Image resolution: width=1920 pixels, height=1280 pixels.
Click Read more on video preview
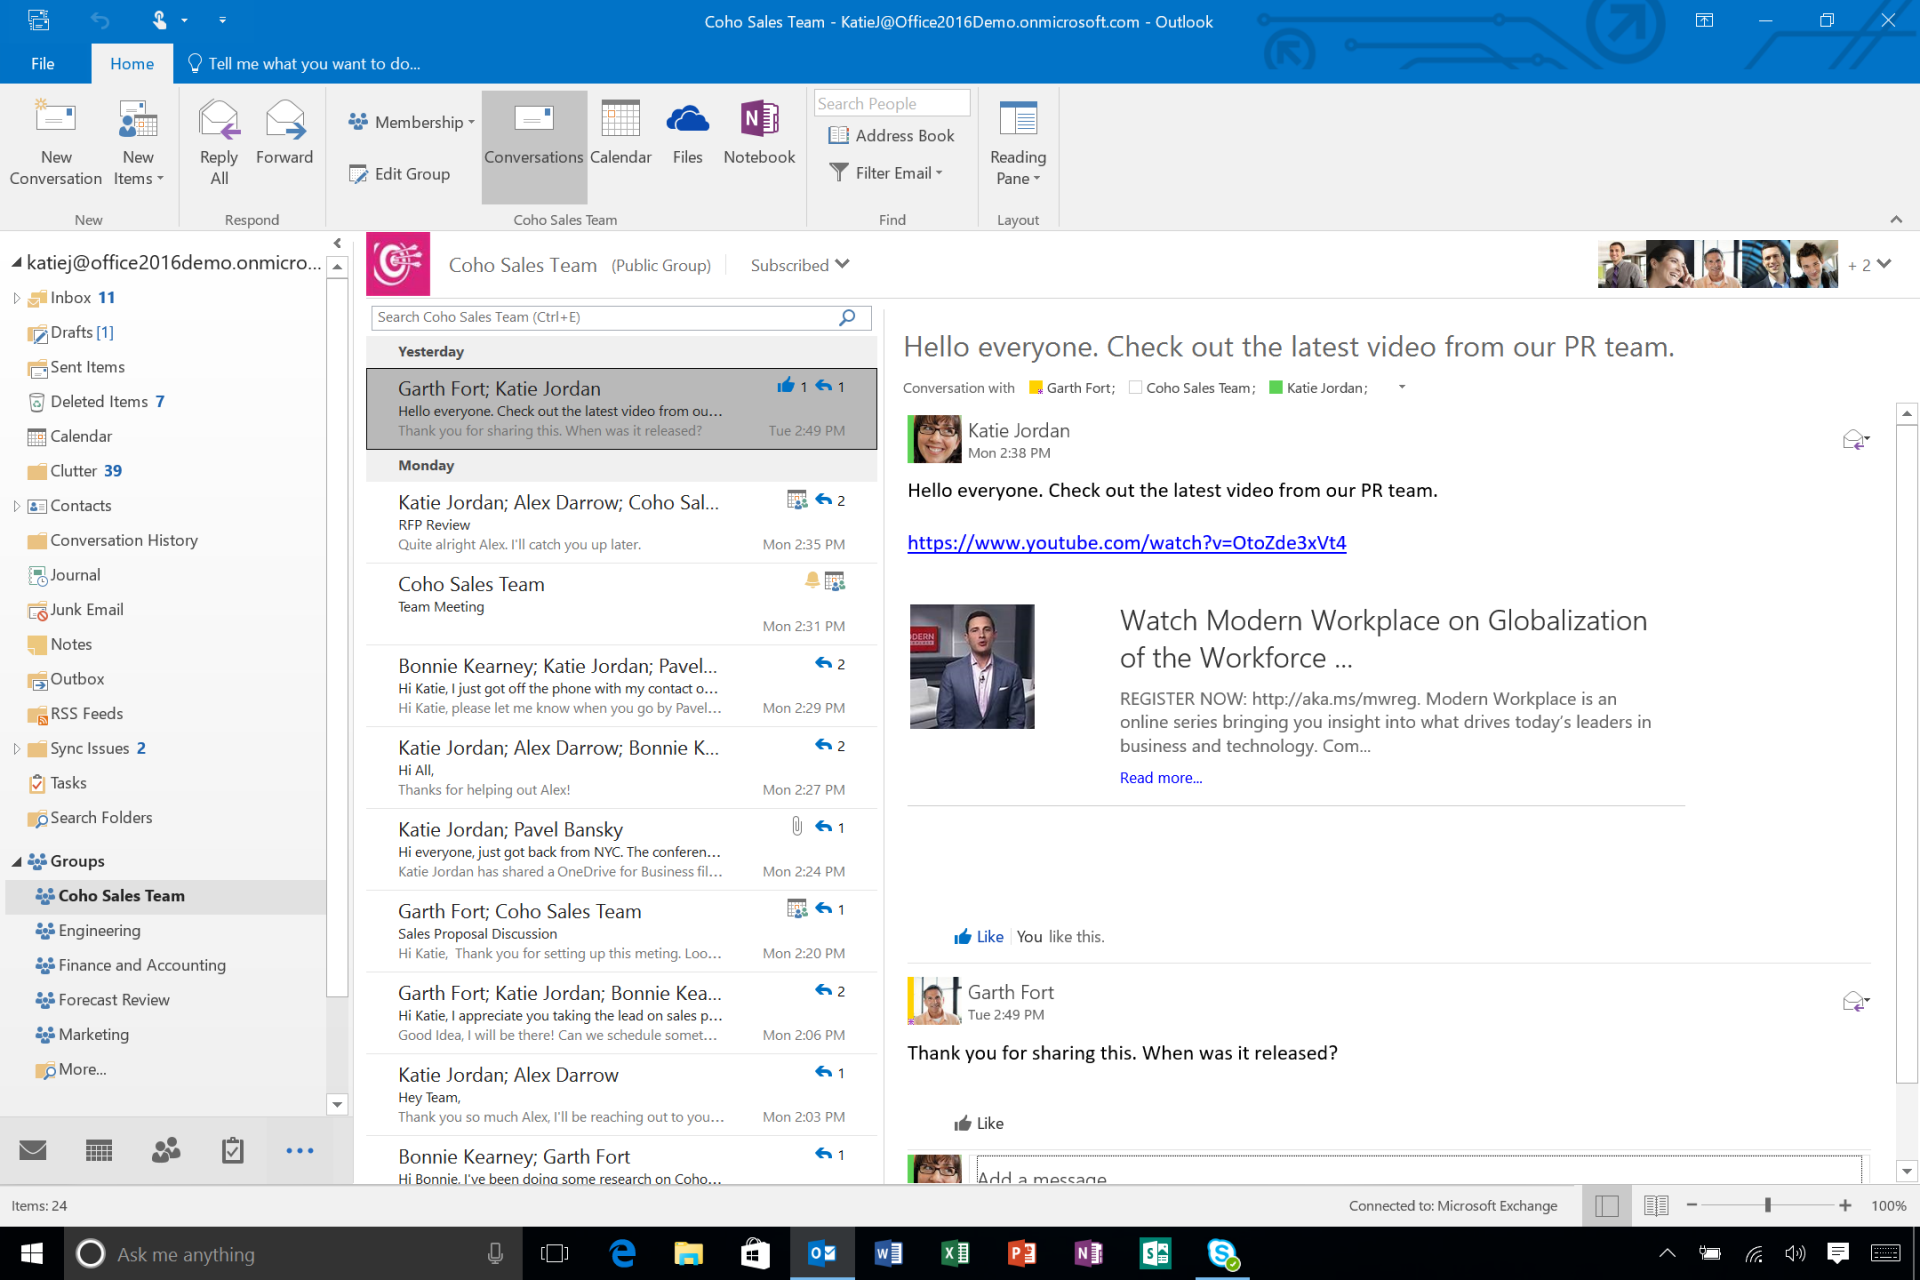coord(1160,777)
